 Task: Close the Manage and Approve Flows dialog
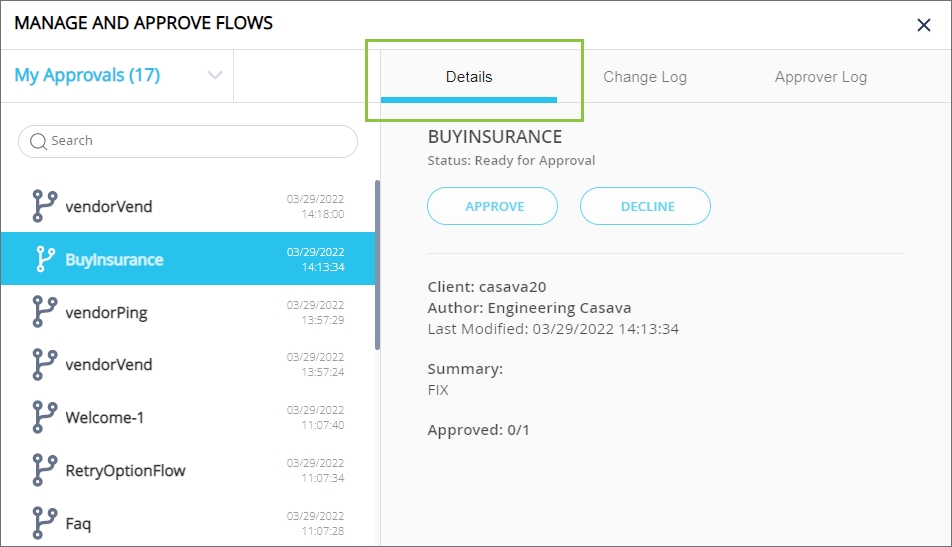click(x=924, y=25)
